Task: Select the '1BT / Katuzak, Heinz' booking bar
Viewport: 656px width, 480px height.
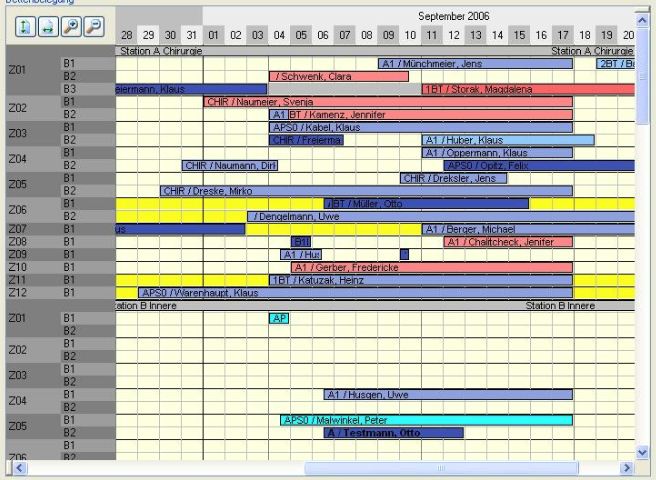Action: 421,280
